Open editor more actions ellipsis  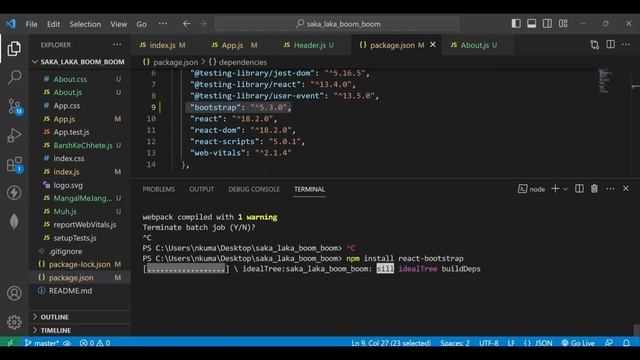[626, 44]
